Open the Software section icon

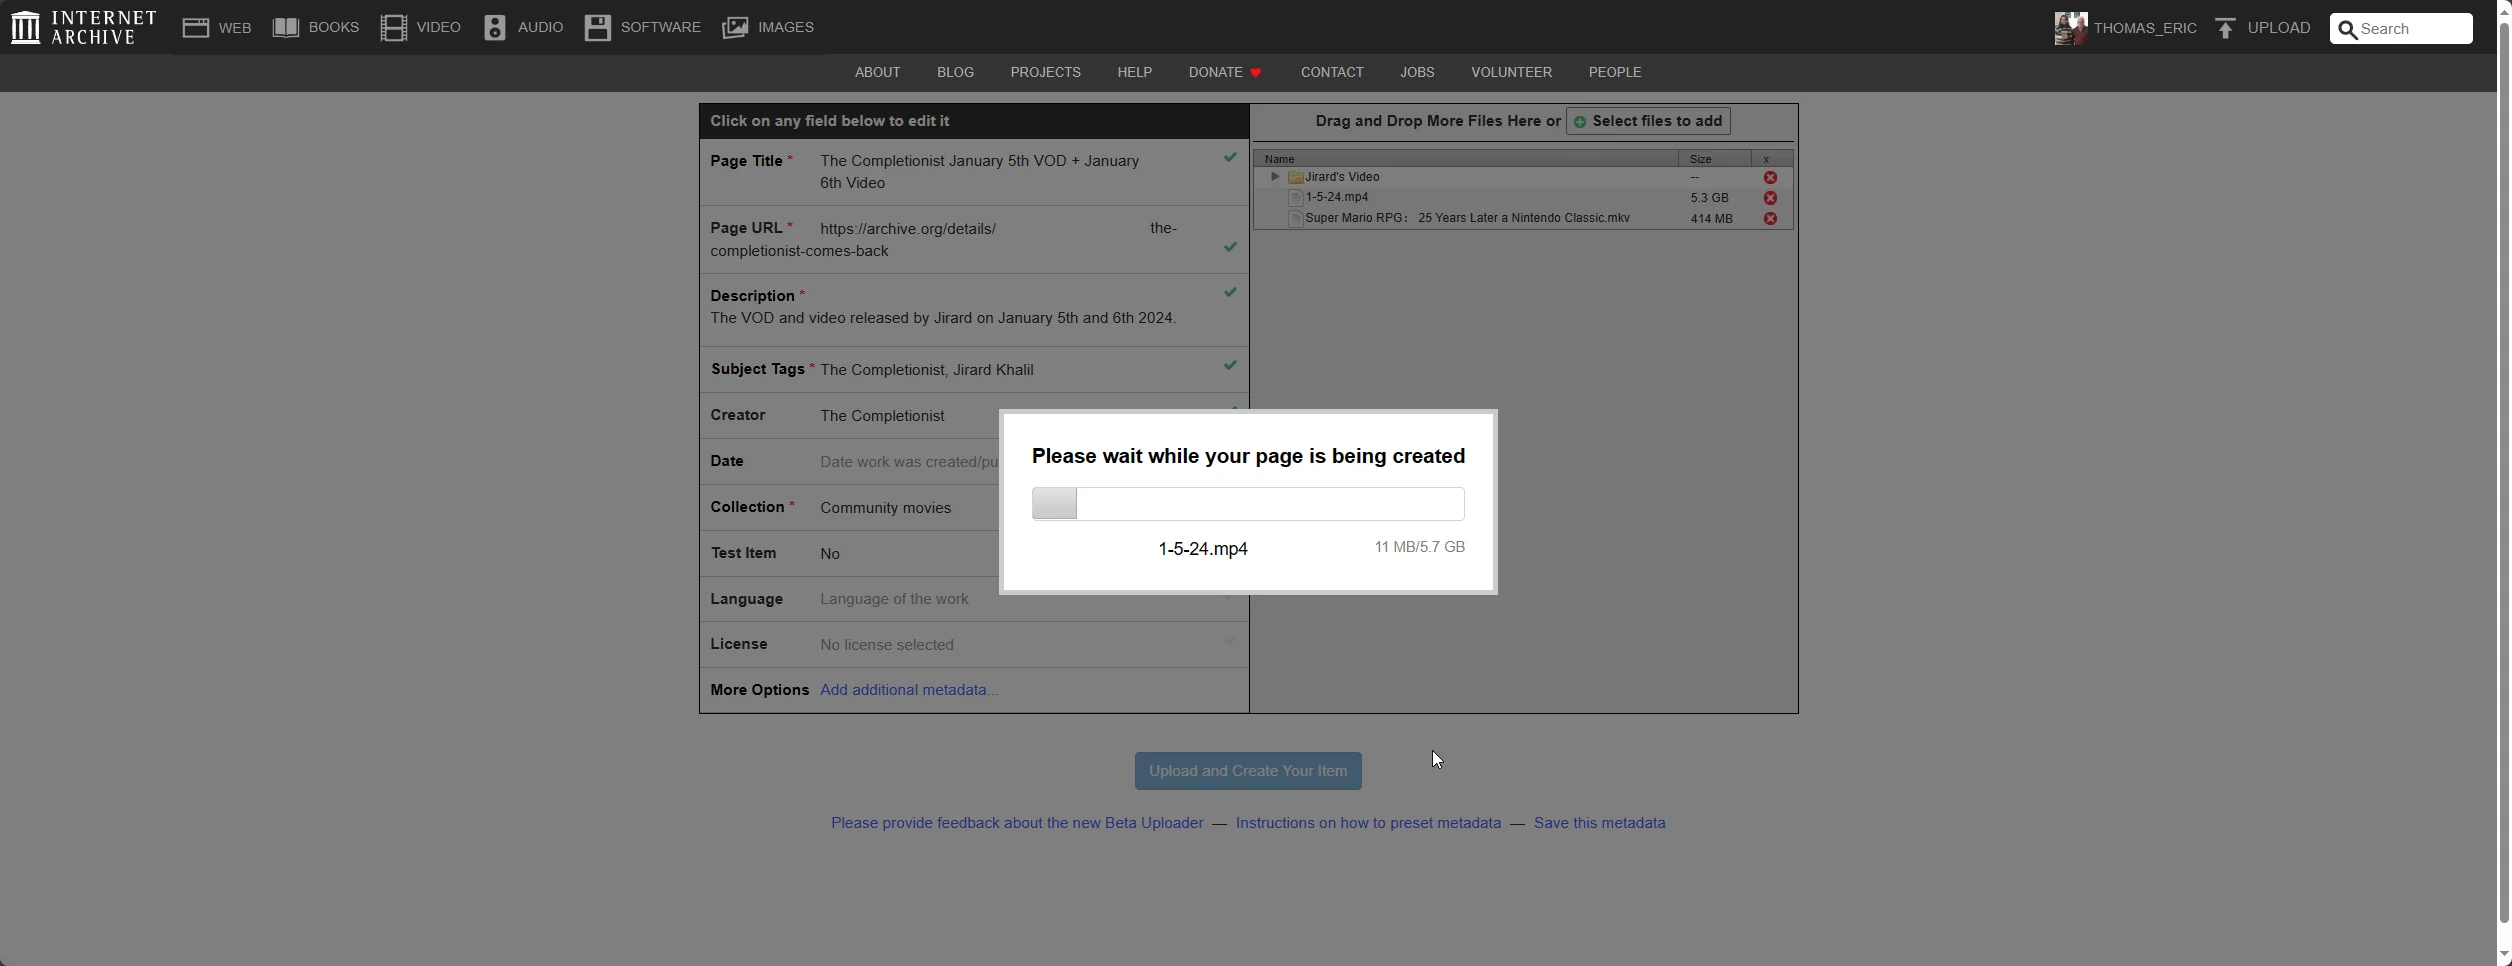pos(598,28)
